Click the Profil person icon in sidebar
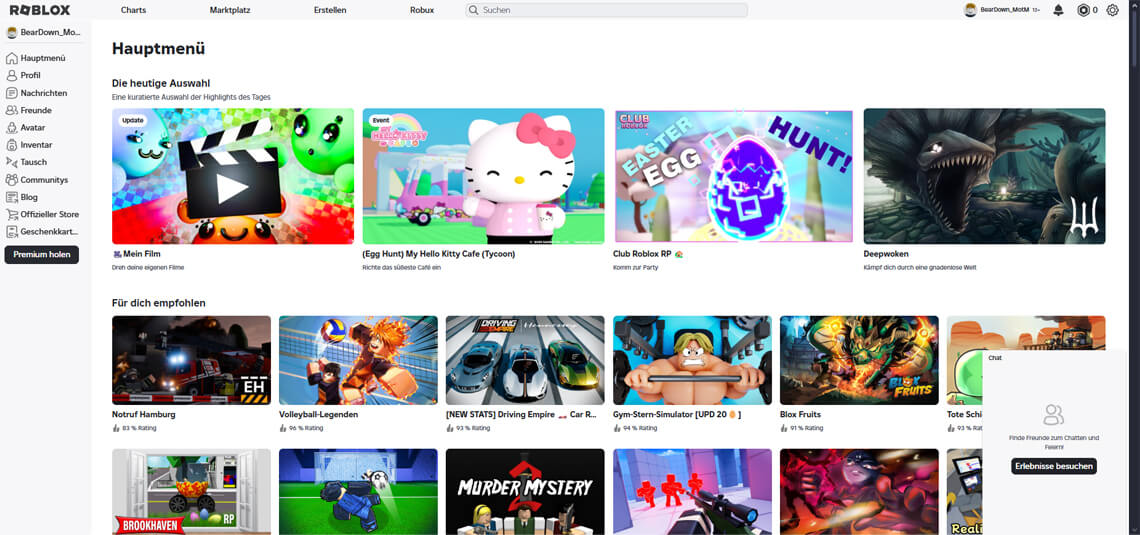 [12, 76]
